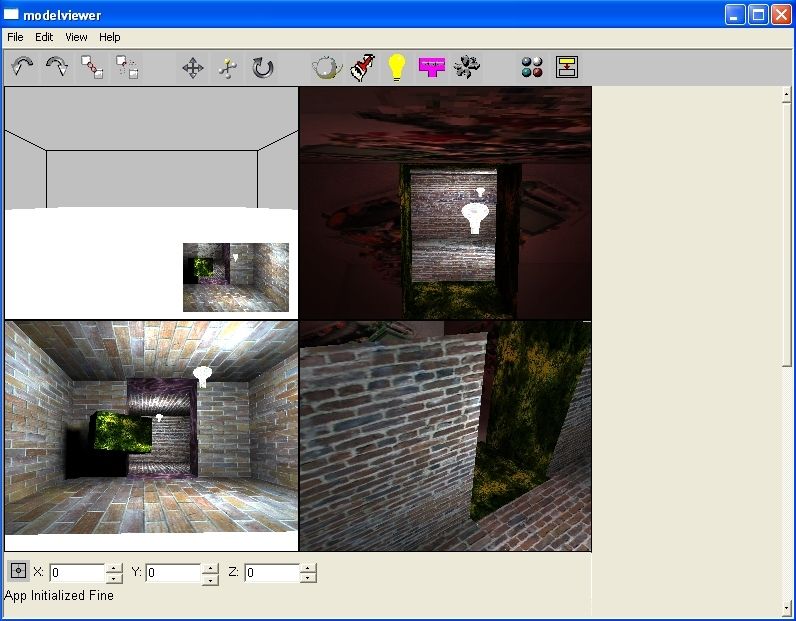Open the View menu
This screenshot has height=621, width=796.
tap(76, 37)
